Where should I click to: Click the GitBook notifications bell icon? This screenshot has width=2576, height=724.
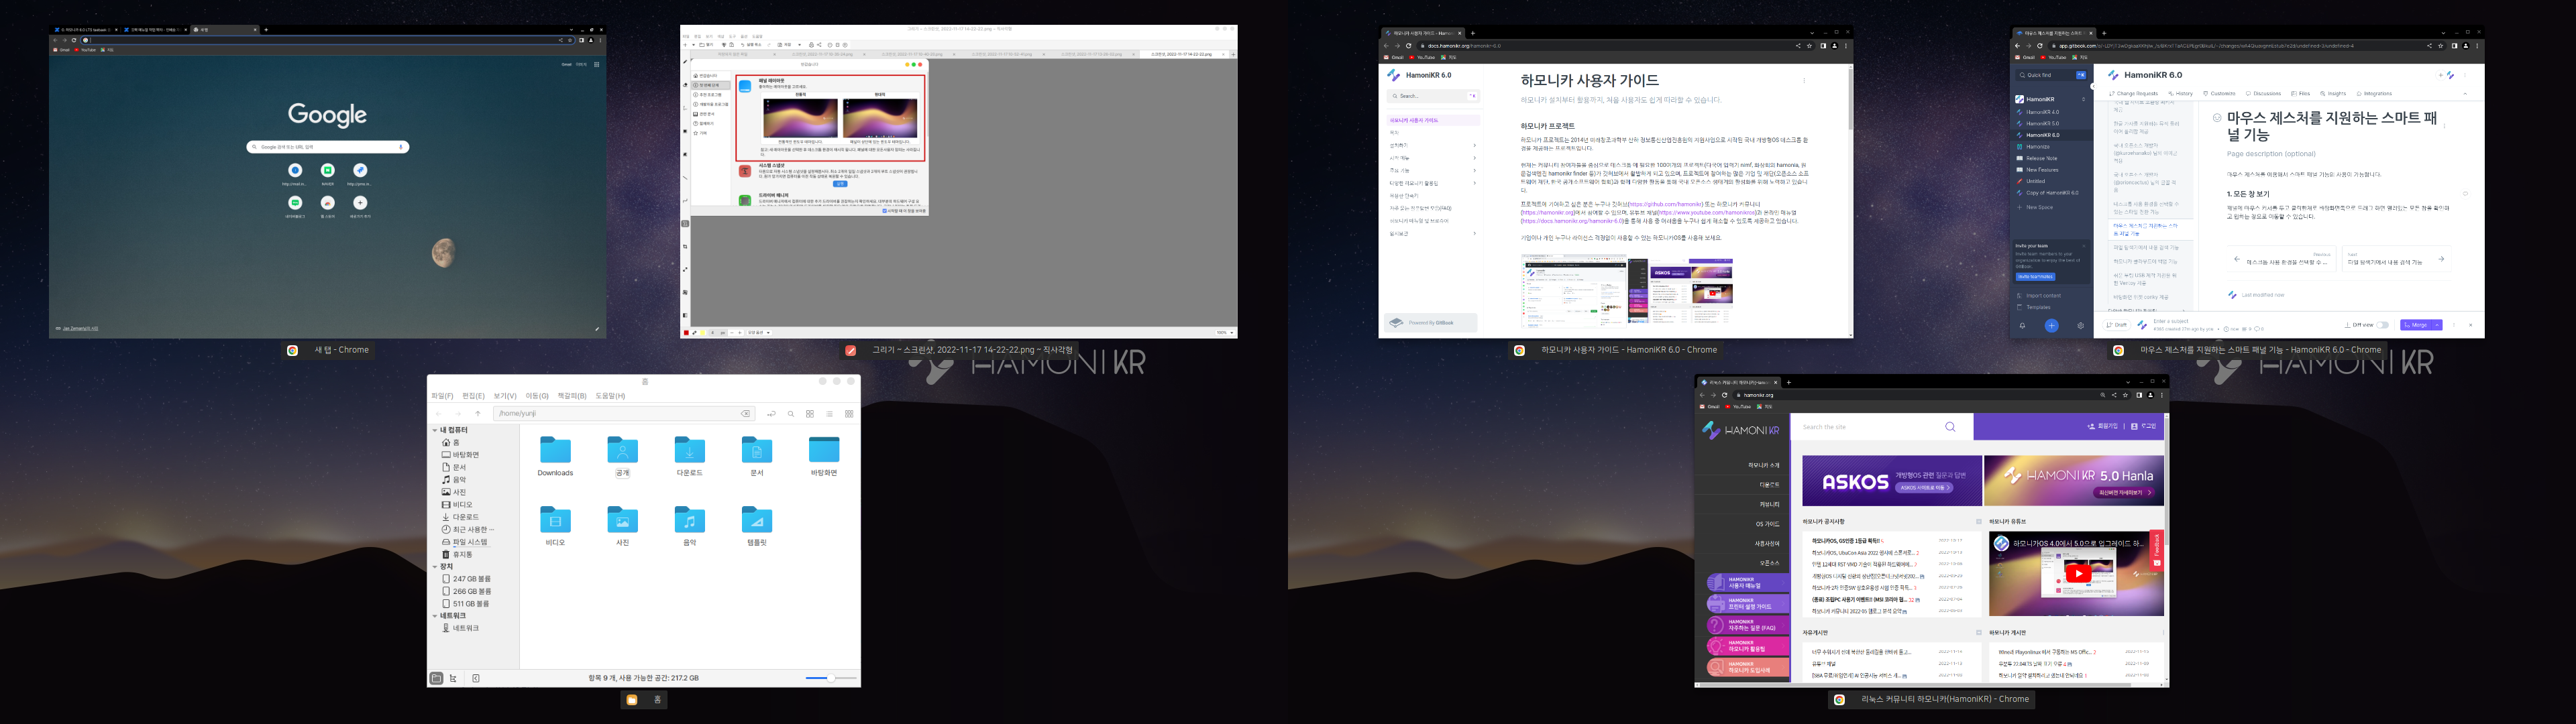[x=2022, y=326]
